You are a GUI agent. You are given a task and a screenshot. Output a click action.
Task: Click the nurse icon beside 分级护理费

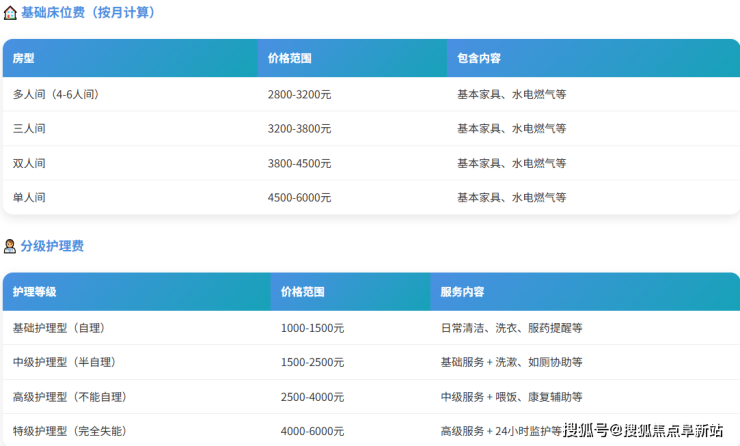coord(10,246)
